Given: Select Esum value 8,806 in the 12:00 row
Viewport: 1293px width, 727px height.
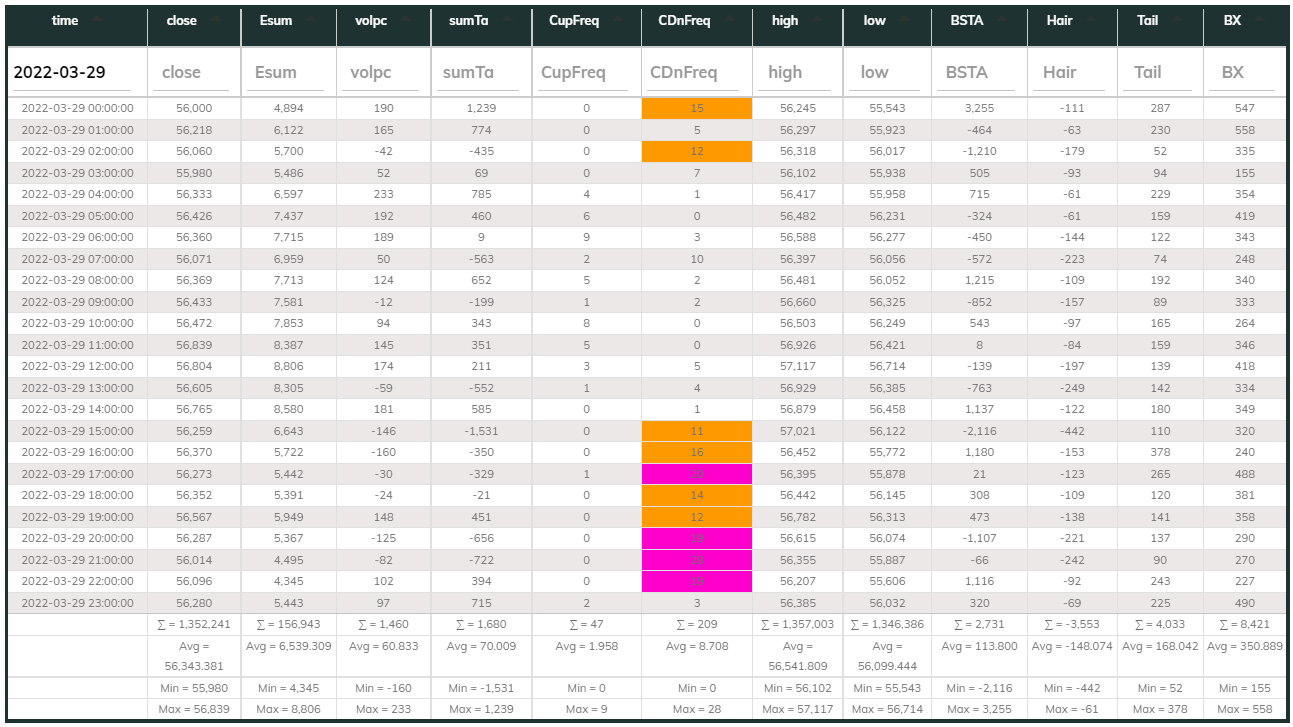Looking at the screenshot, I should click(x=288, y=366).
